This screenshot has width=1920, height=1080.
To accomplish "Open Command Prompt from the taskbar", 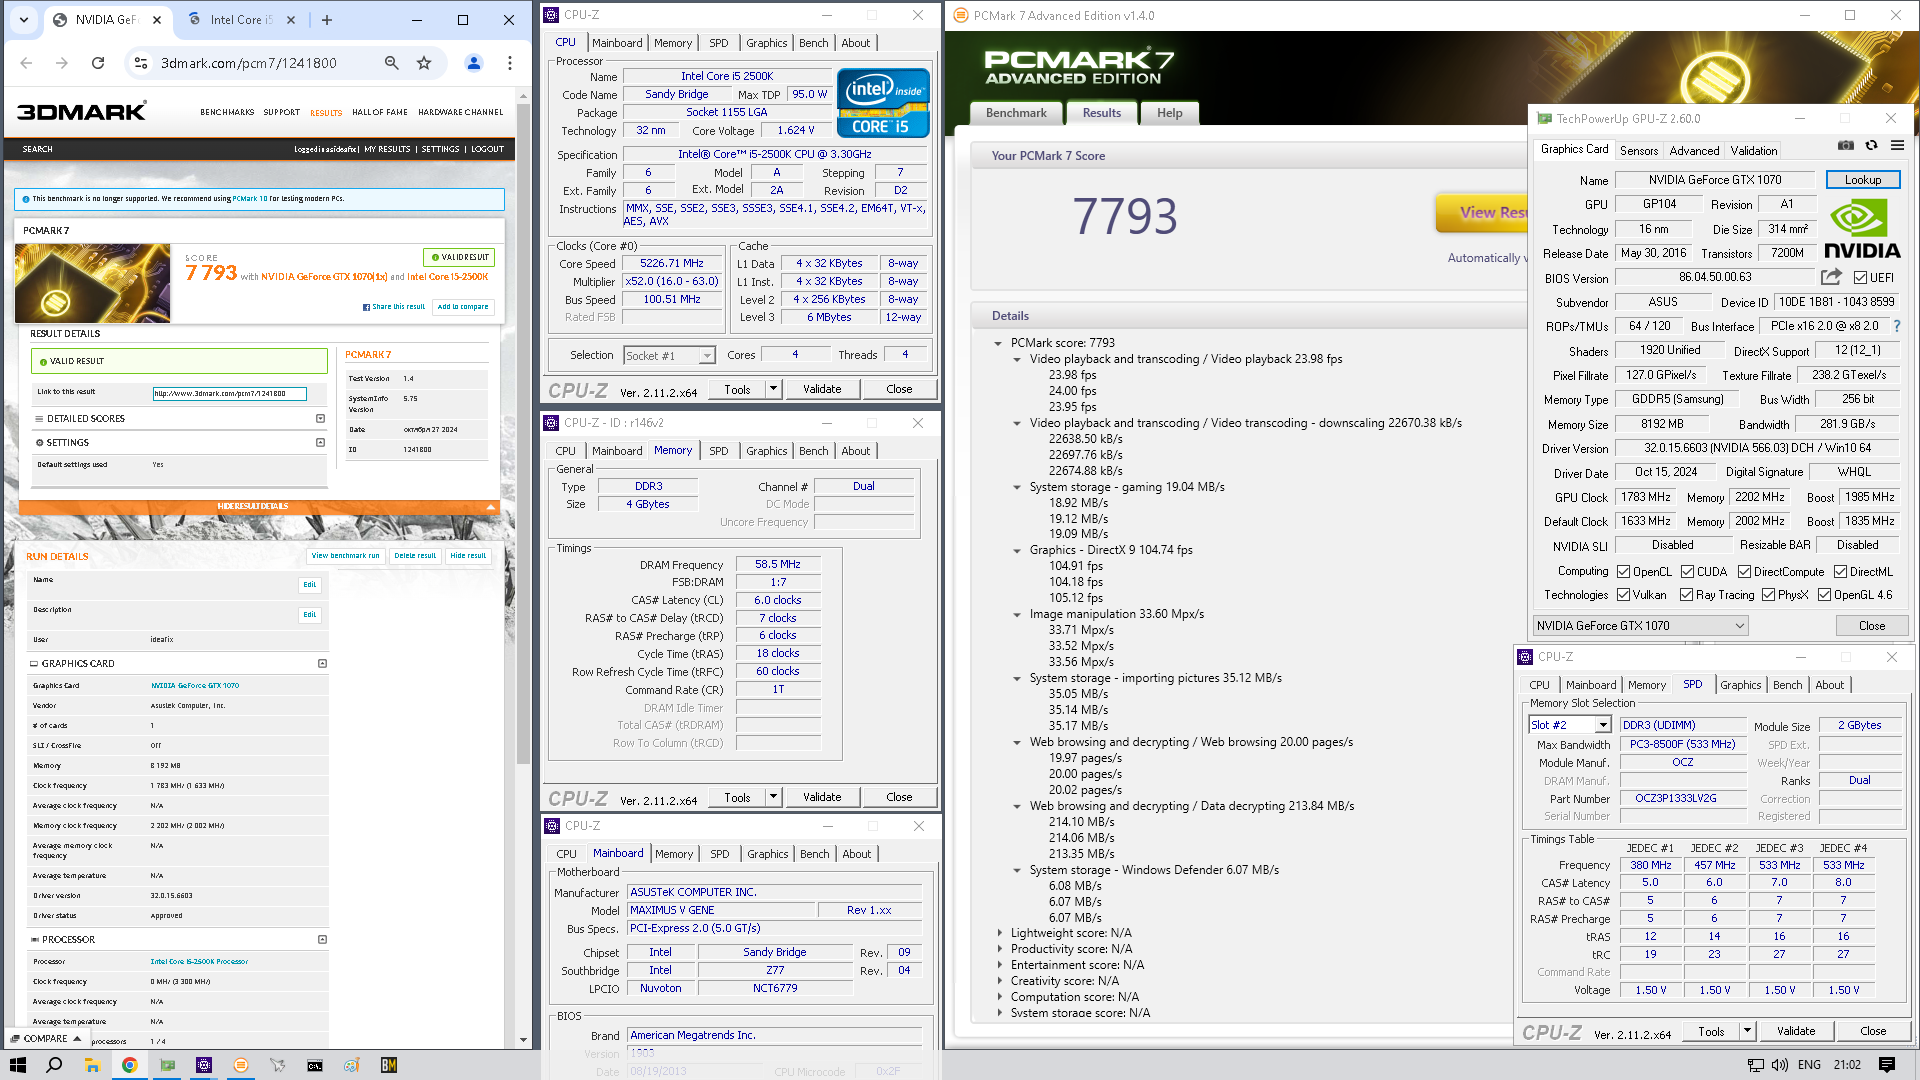I will point(315,1065).
